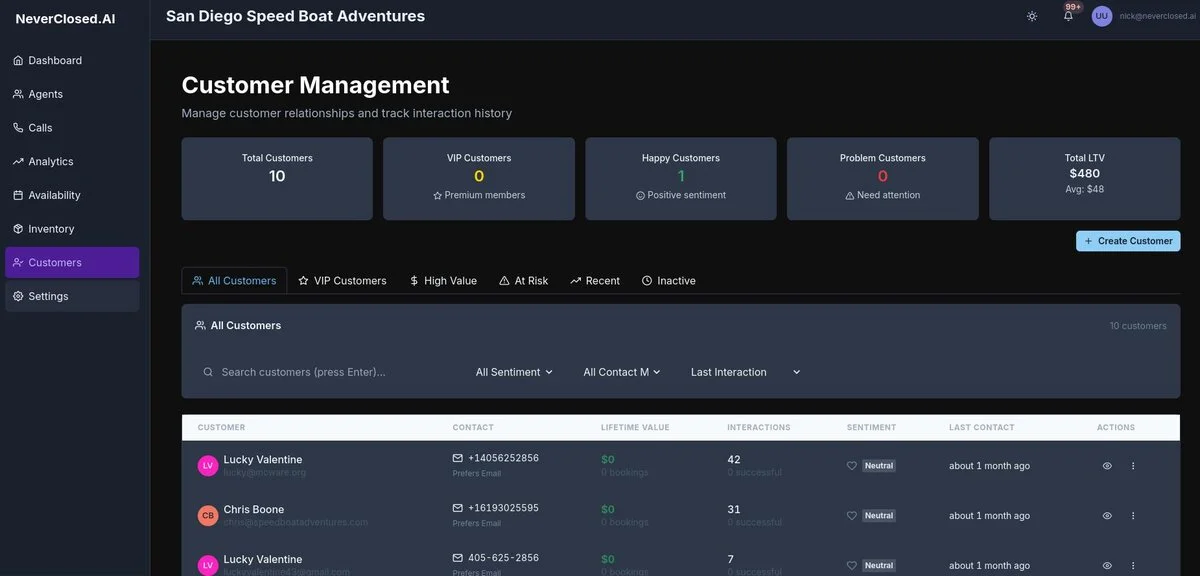Navigate to Analytics in the sidebar

coord(50,162)
